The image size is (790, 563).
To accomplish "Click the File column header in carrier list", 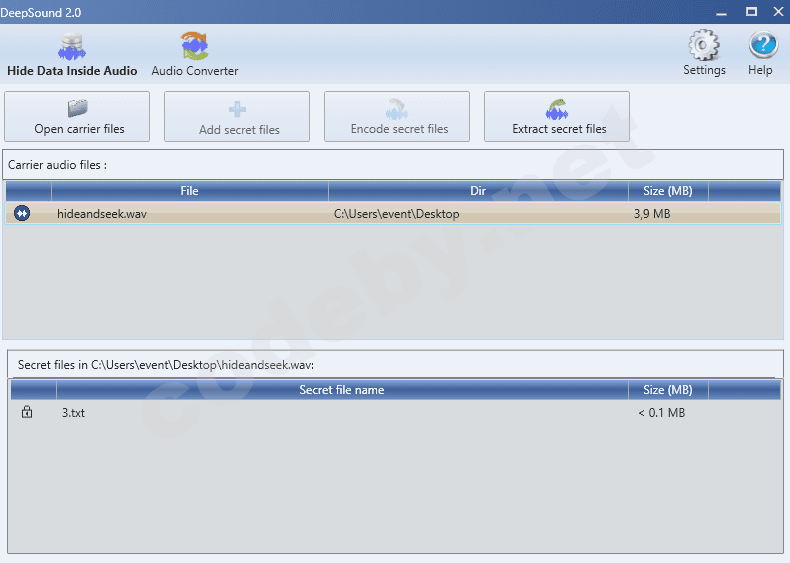I will (x=189, y=191).
